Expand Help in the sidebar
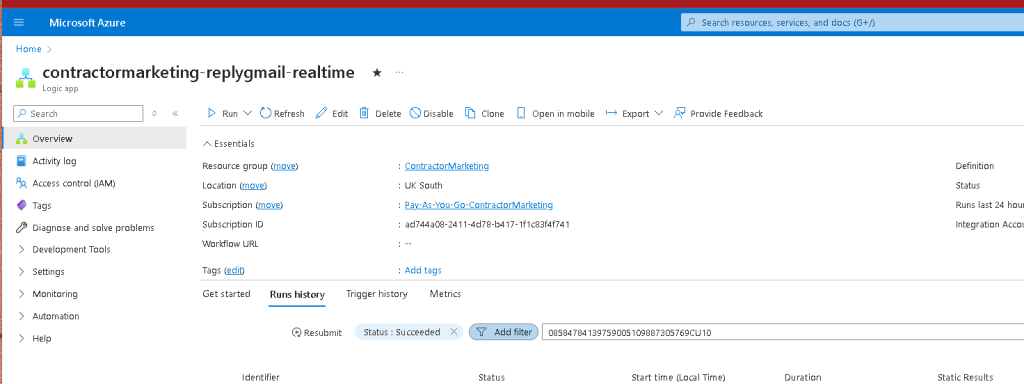The image size is (1024, 384). pos(22,338)
